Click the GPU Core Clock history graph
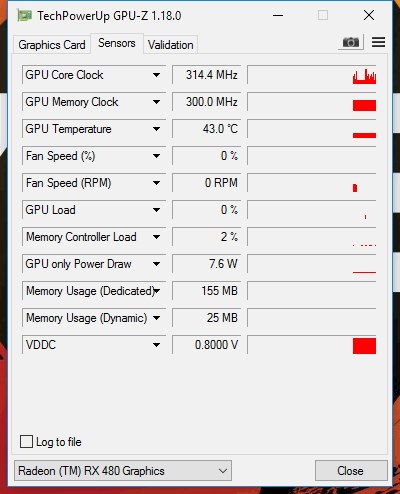This screenshot has height=494, width=400. tap(312, 75)
